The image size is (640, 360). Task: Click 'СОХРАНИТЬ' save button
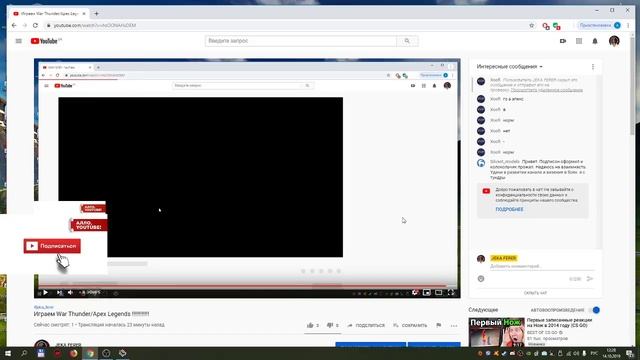410,325
